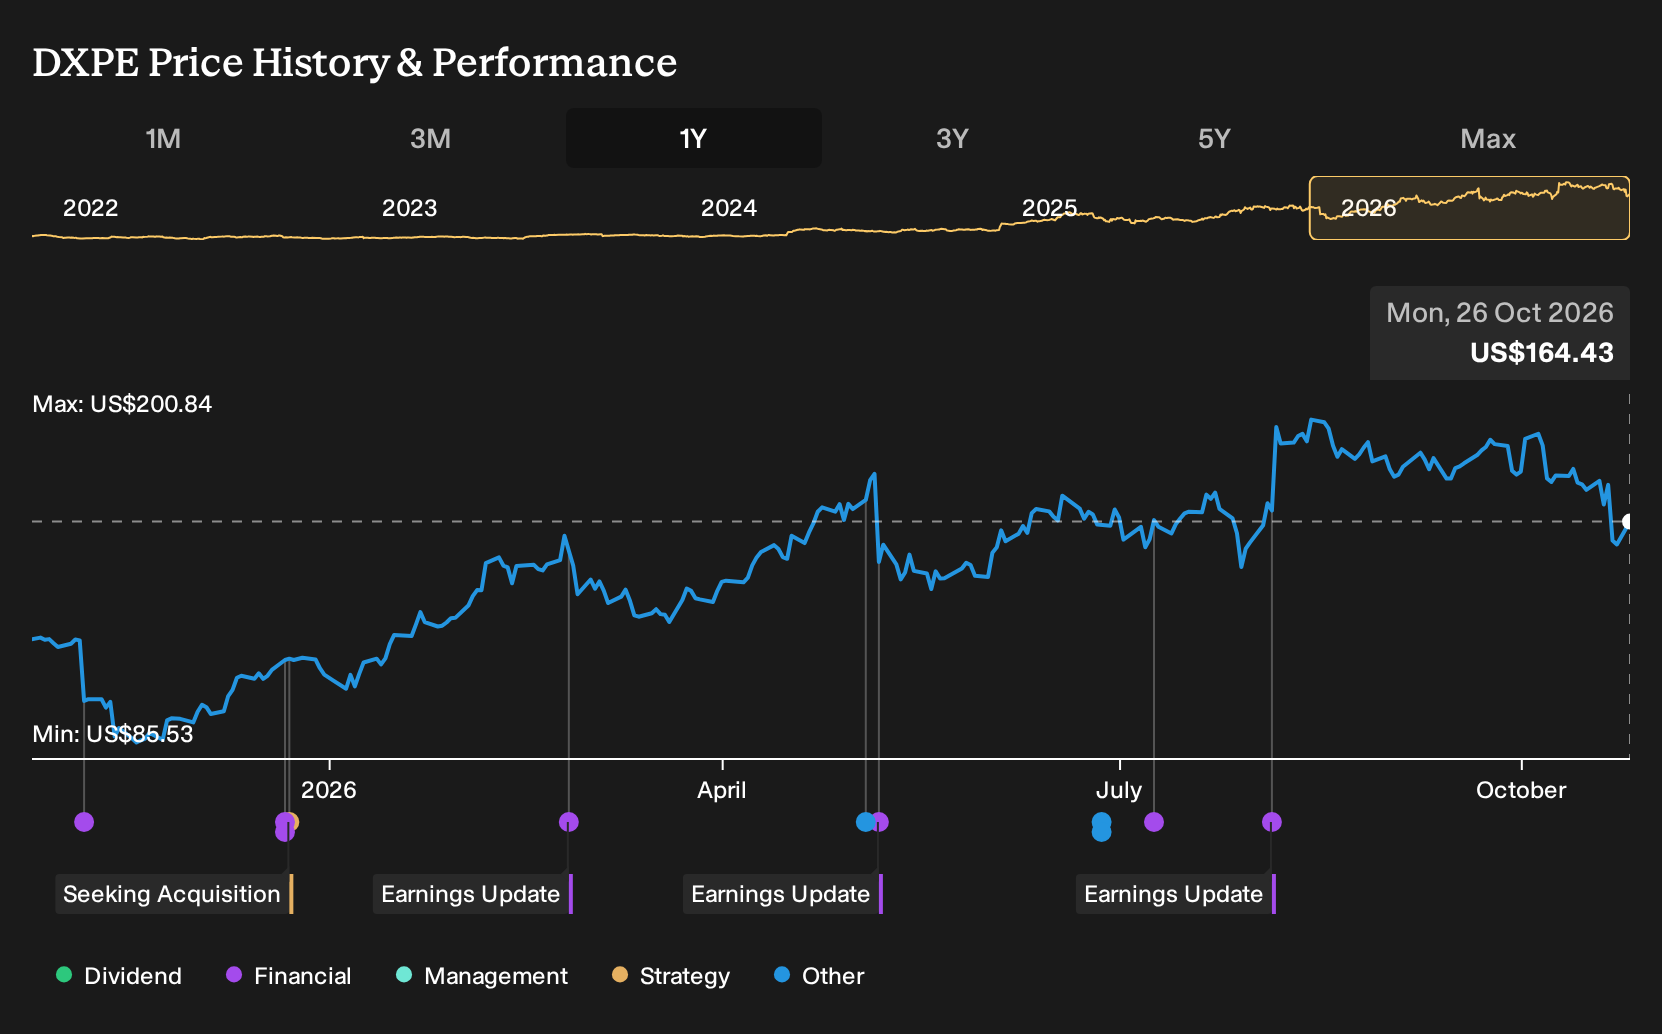Click the blue Other event dot before April earnings
1662x1034 pixels.
click(x=866, y=822)
